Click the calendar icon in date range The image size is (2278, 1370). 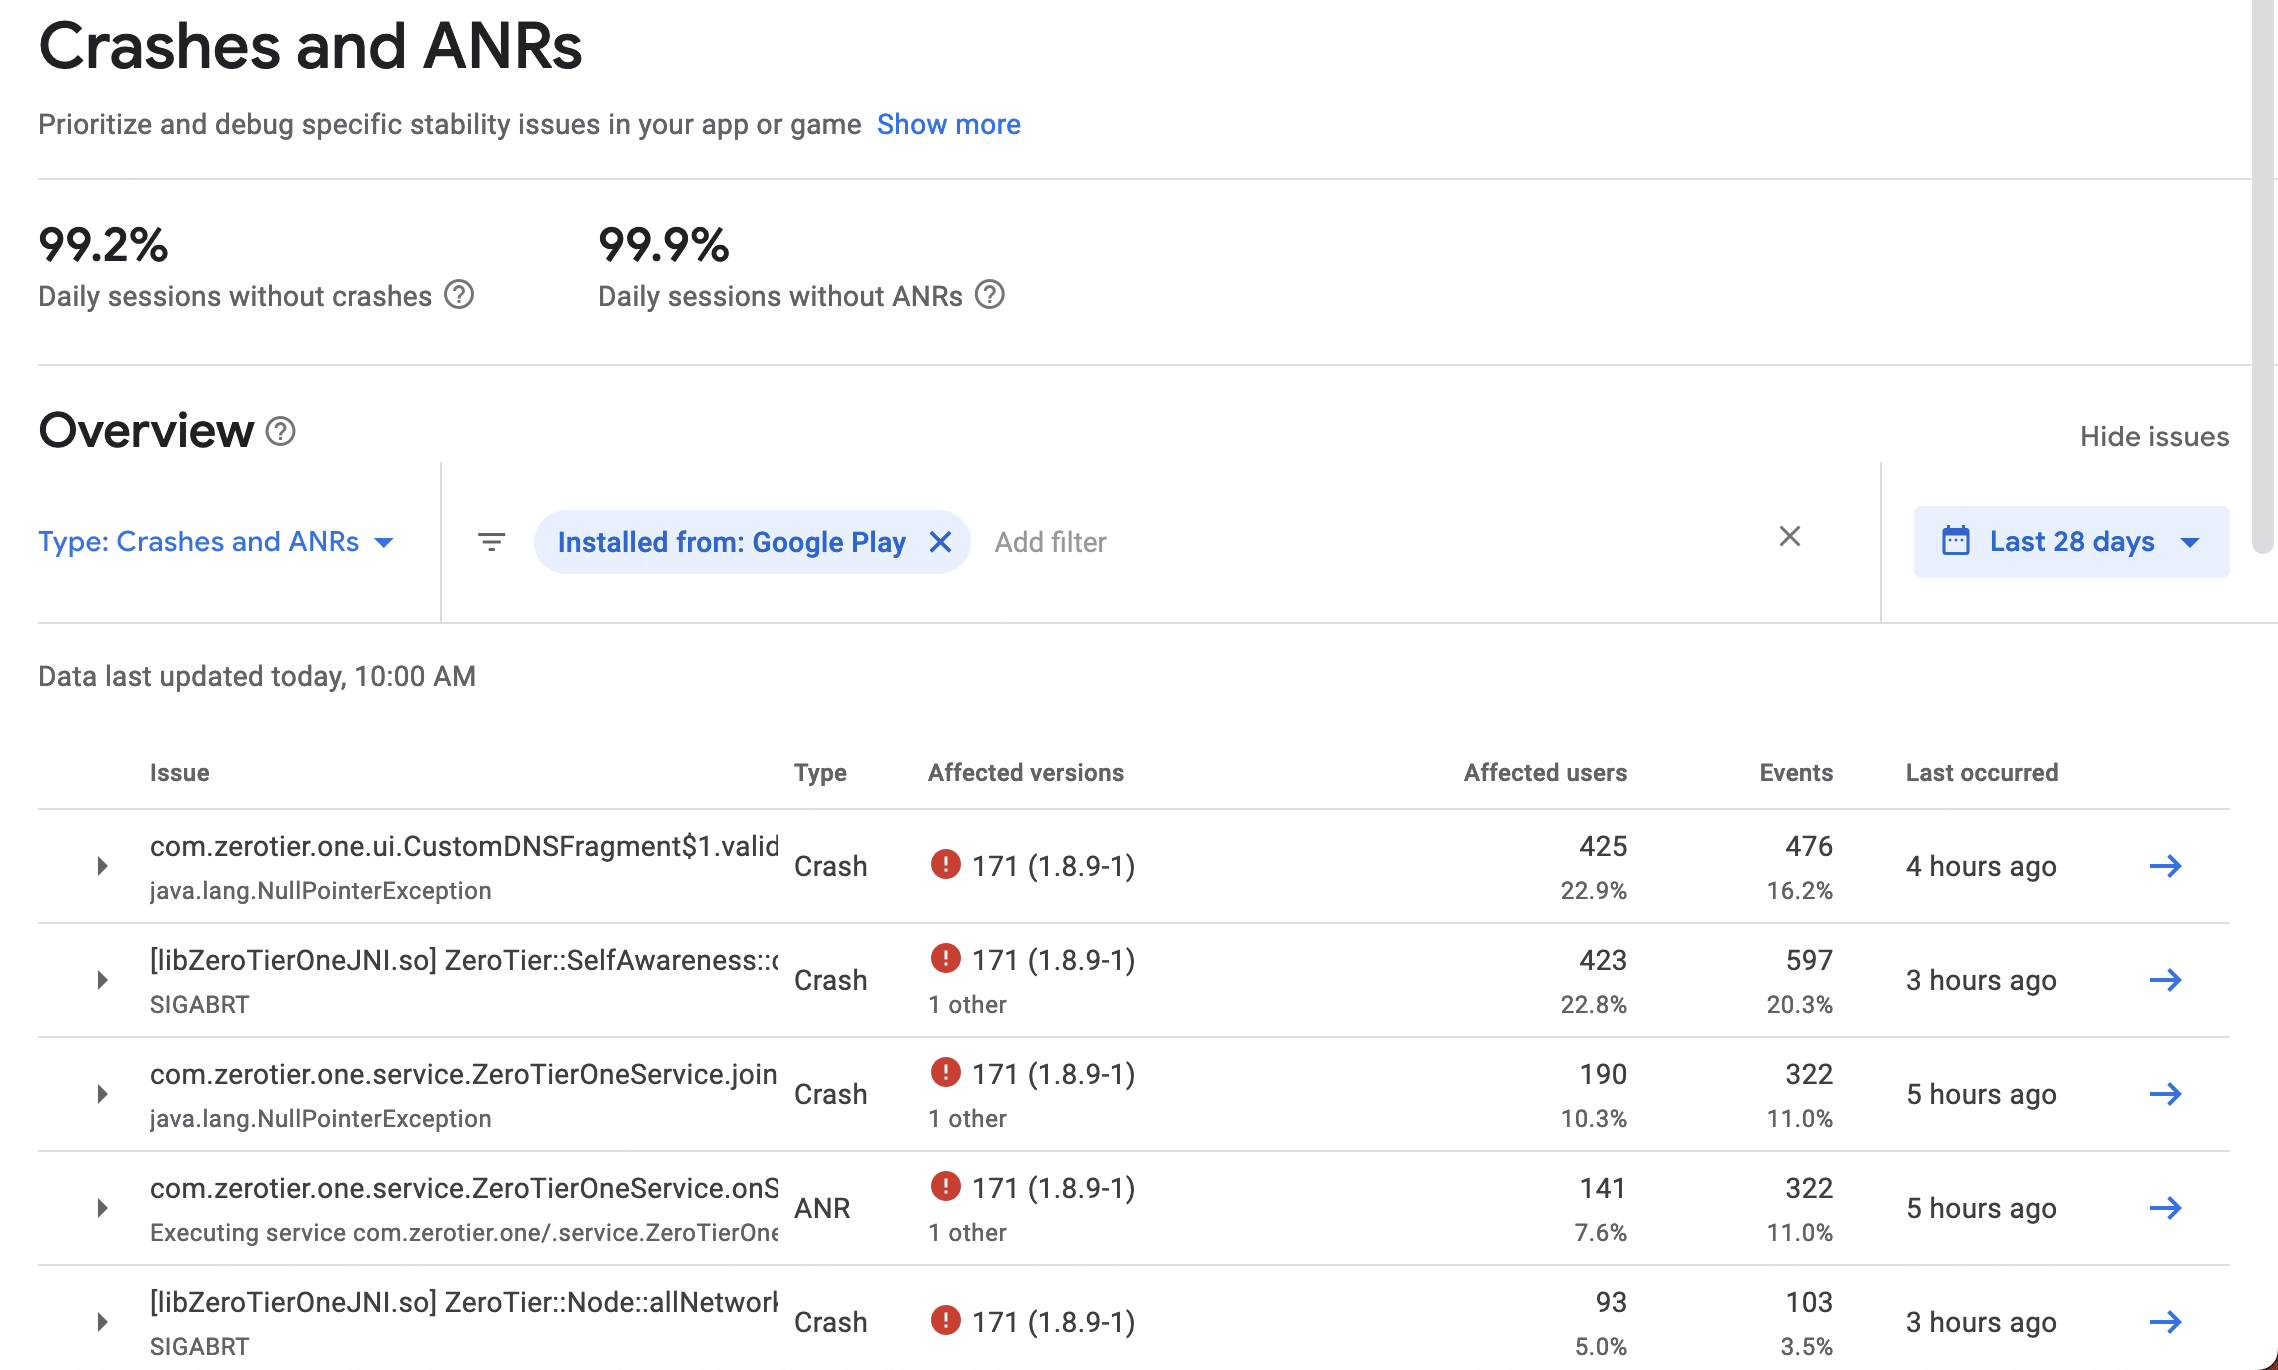pos(1956,541)
